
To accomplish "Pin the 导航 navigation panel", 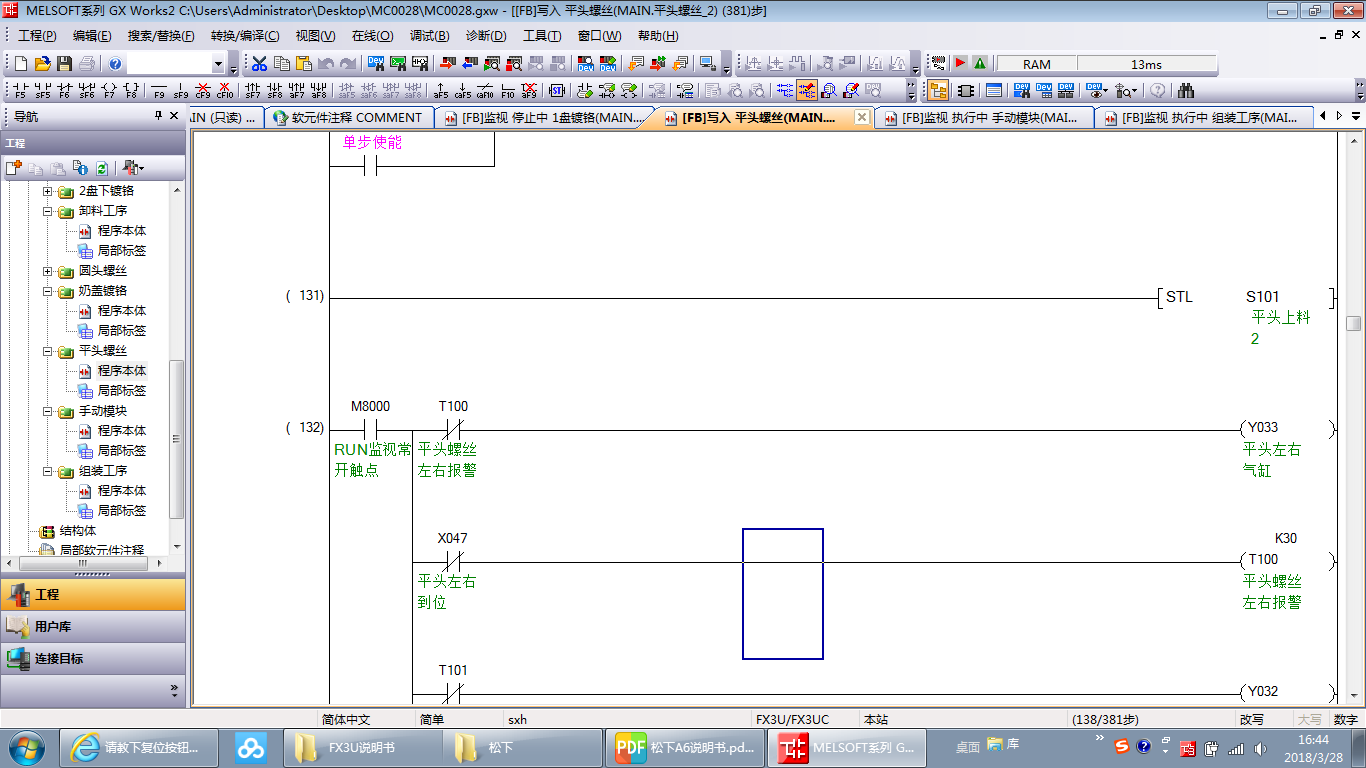I will click(158, 116).
